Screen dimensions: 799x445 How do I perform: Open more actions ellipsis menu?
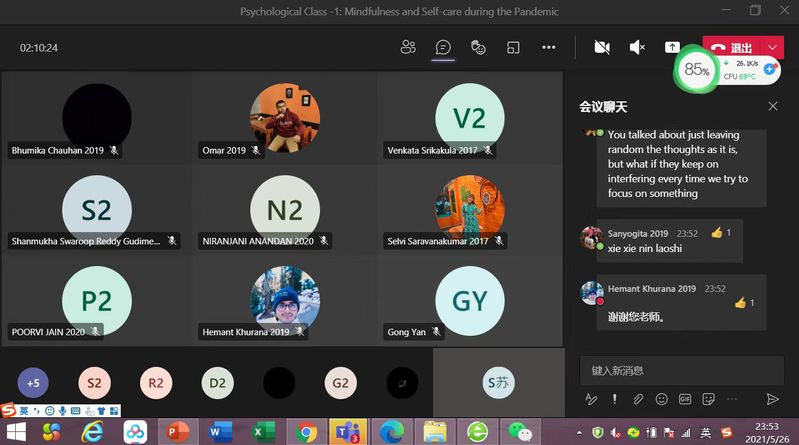(548, 47)
